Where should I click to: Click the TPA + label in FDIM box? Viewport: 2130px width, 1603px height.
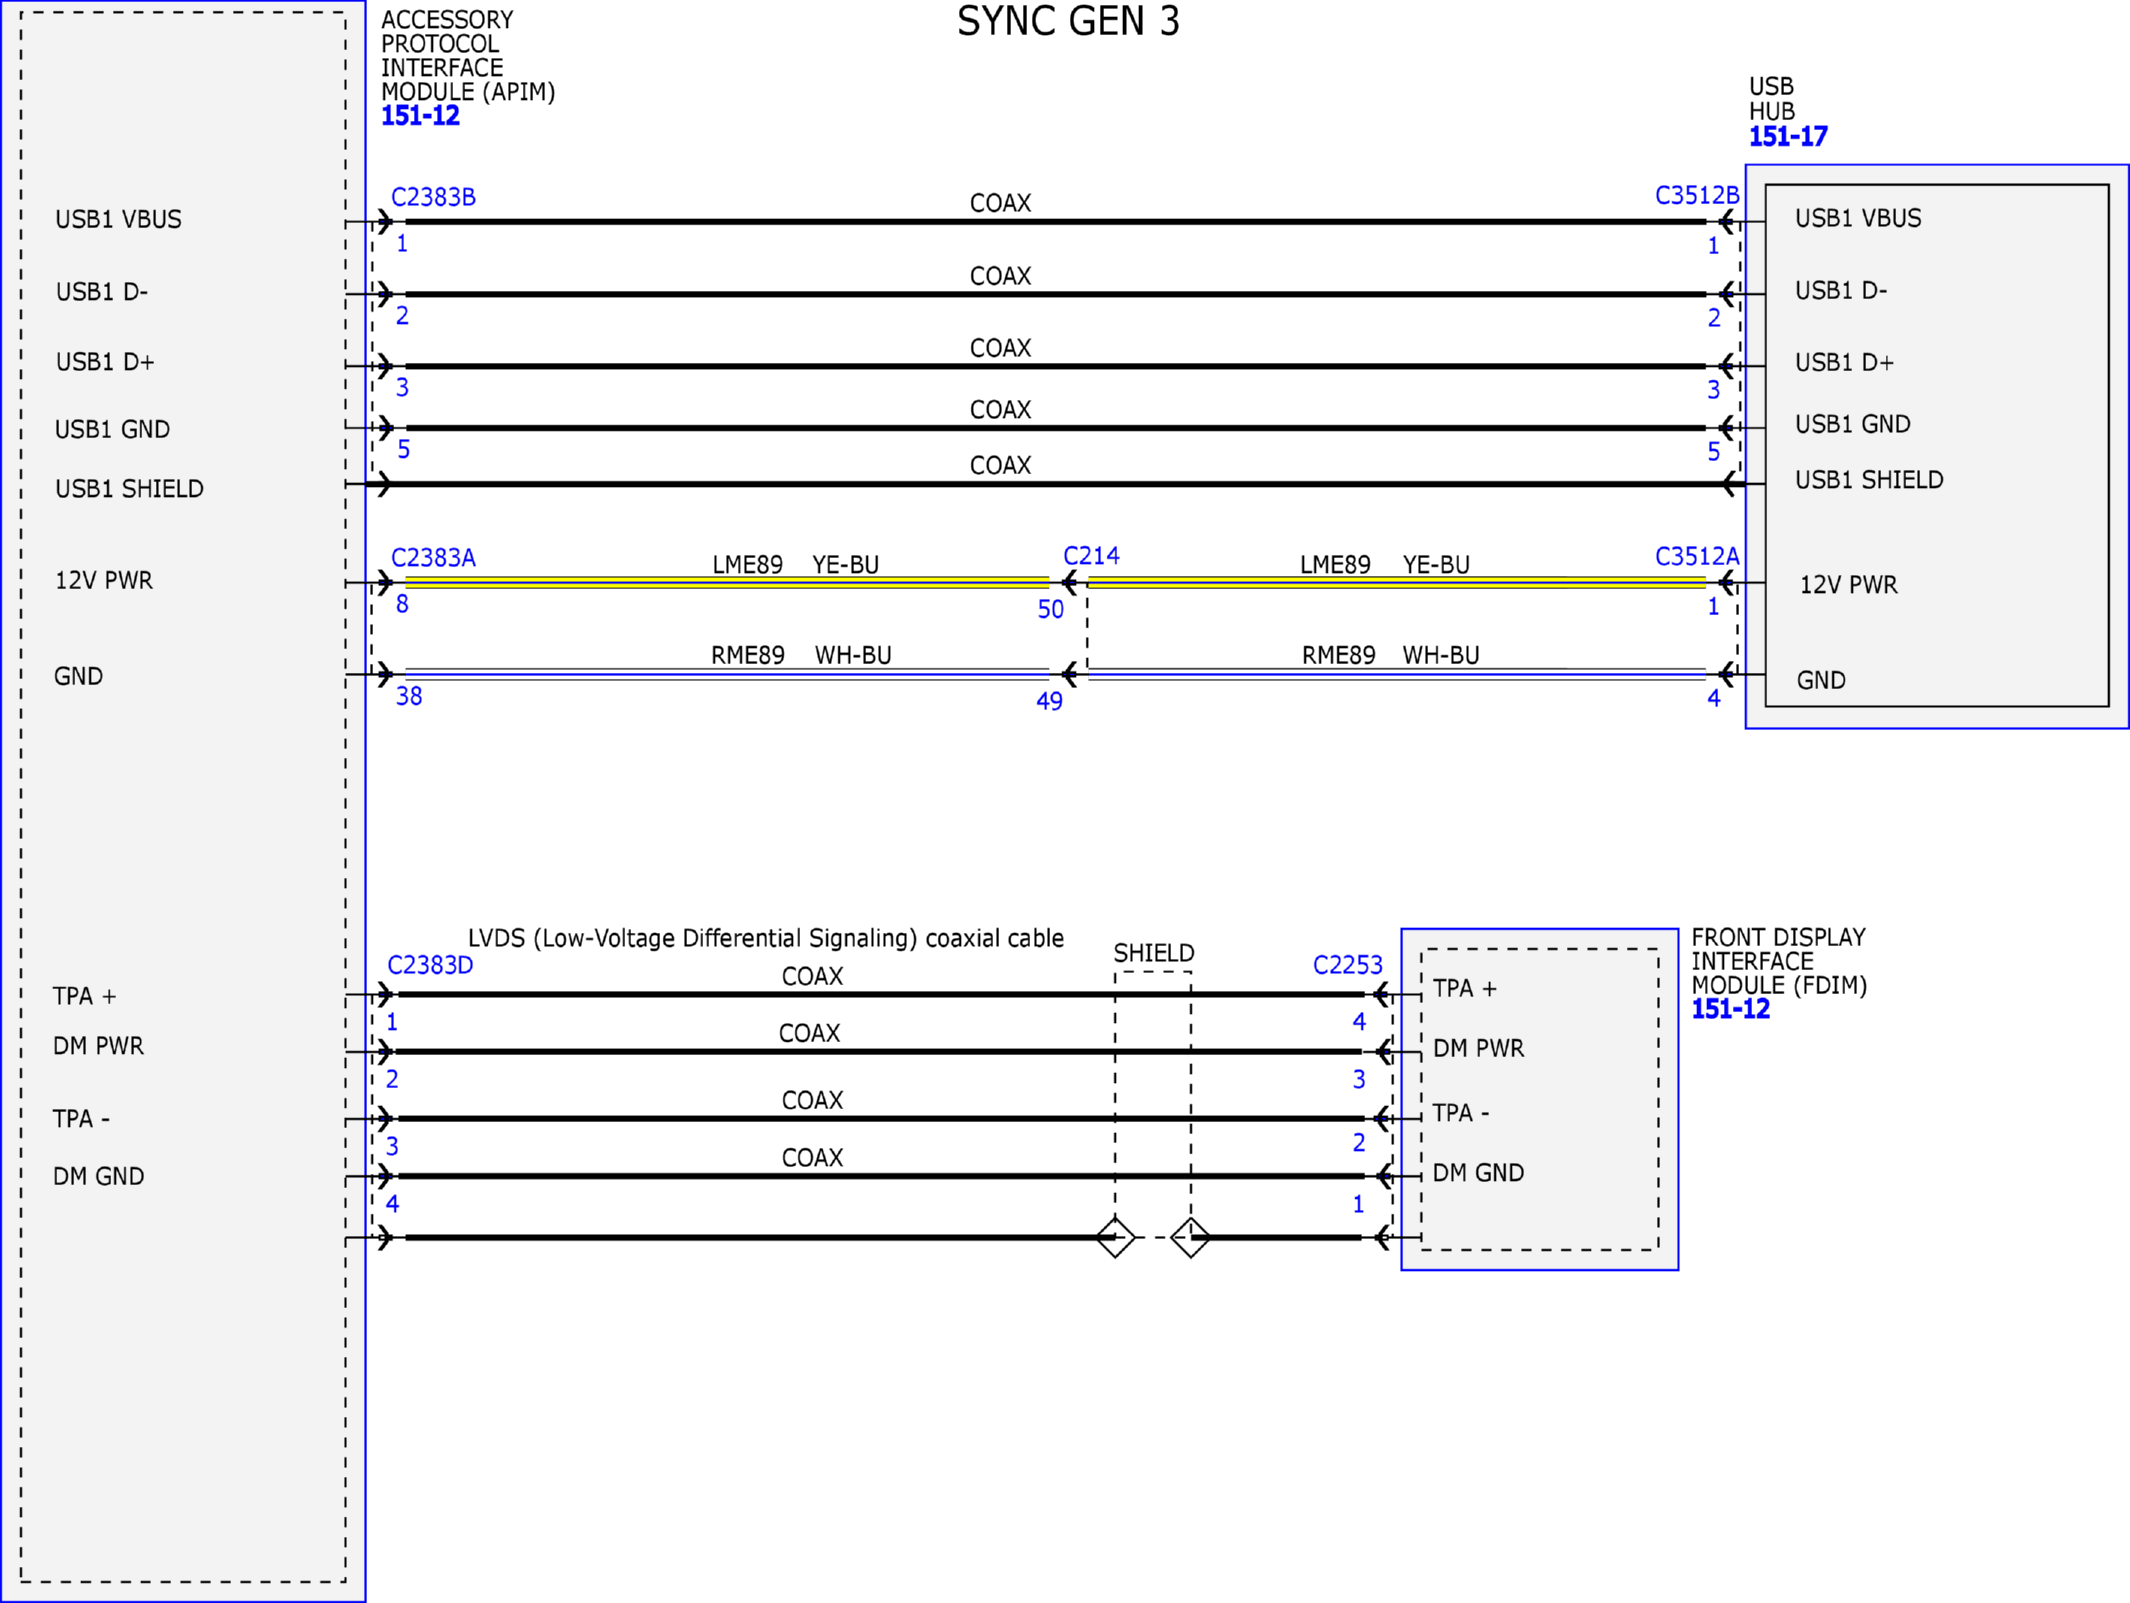click(1465, 989)
